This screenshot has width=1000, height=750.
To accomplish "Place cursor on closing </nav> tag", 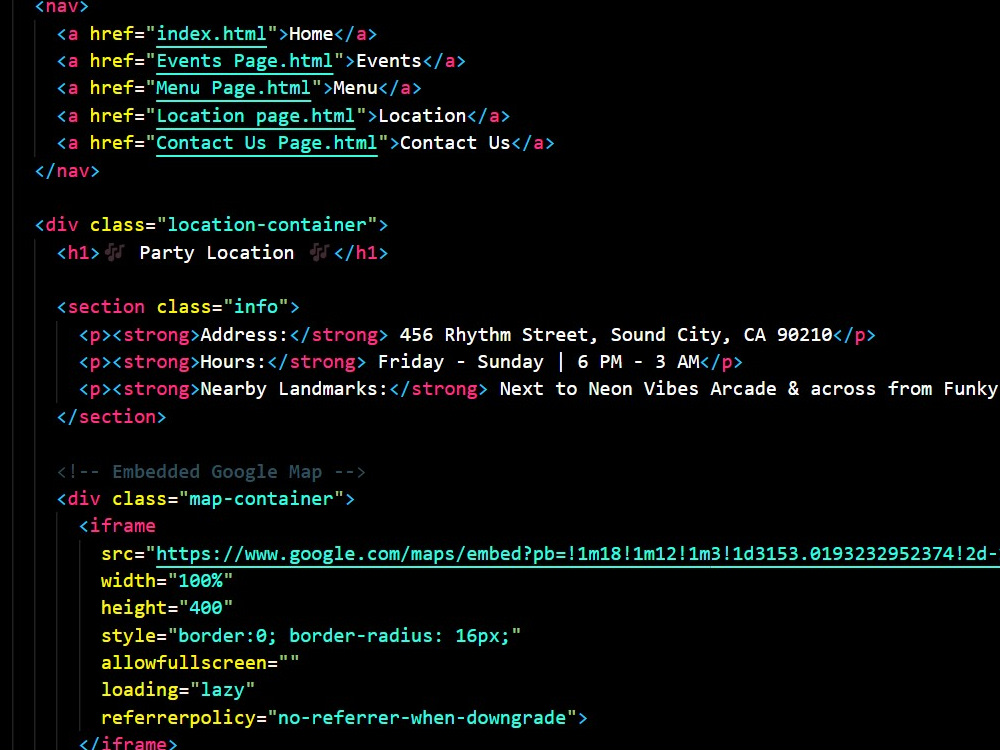I will click(68, 171).
